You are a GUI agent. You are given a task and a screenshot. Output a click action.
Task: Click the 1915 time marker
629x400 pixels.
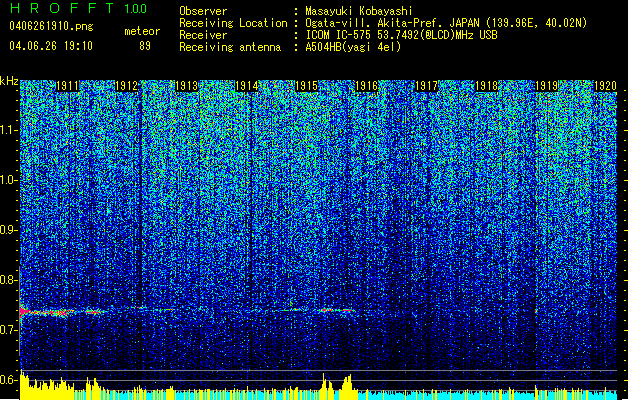(x=306, y=86)
